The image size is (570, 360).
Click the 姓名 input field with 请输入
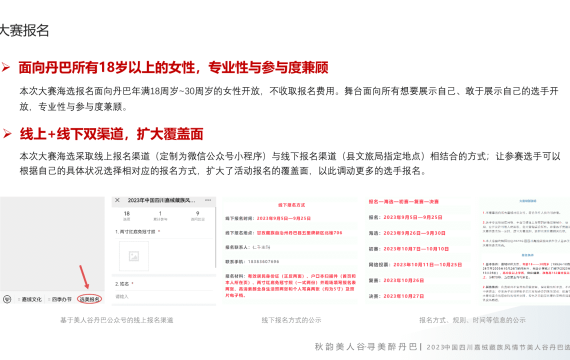(x=164, y=296)
